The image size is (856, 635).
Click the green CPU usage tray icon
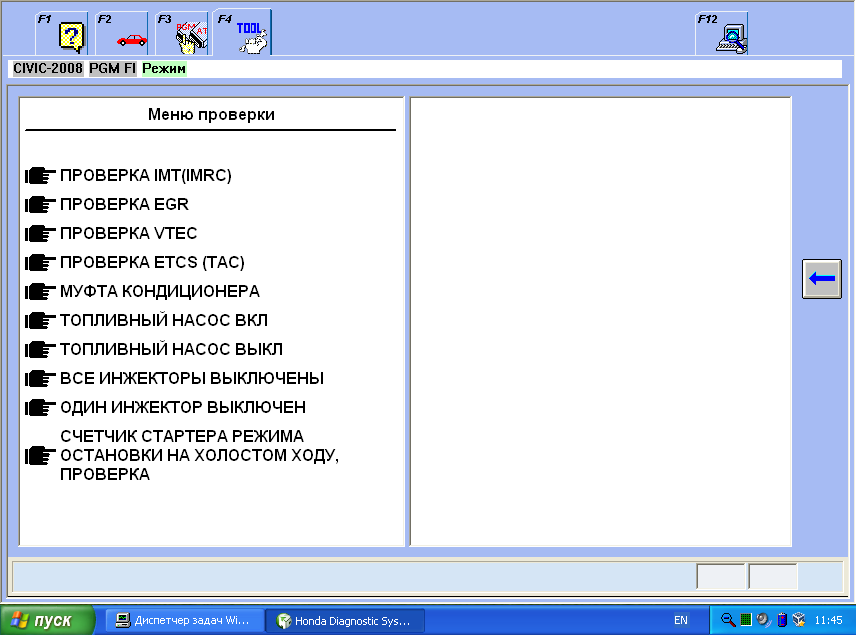pyautogui.click(x=746, y=620)
